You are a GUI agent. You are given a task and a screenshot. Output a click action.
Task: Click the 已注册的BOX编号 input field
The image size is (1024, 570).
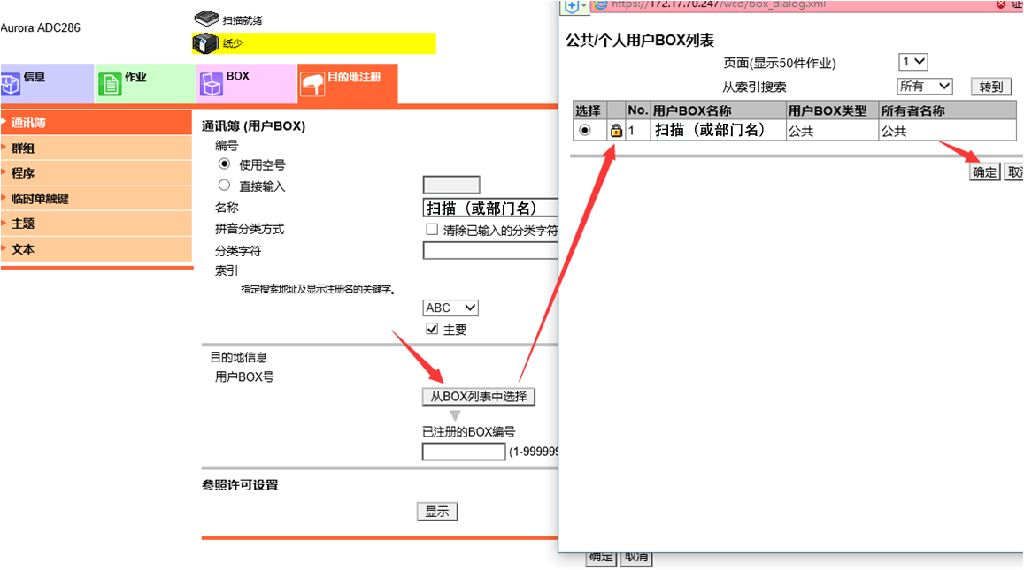[464, 452]
